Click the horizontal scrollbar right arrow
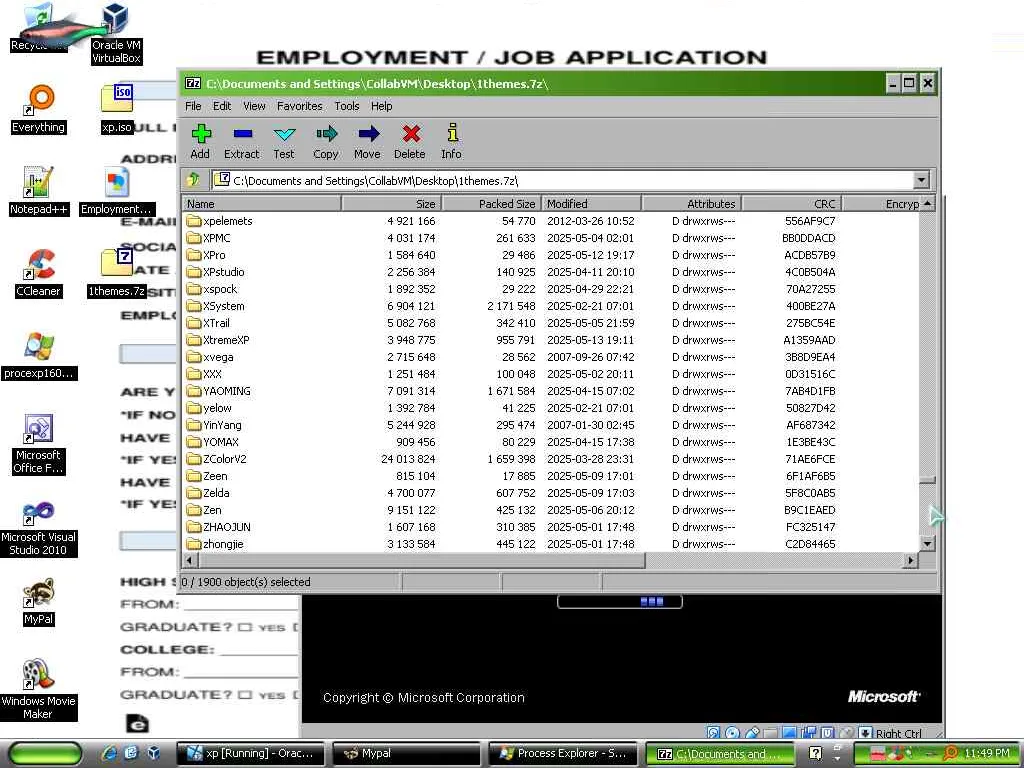The width and height of the screenshot is (1024, 768). click(910, 560)
